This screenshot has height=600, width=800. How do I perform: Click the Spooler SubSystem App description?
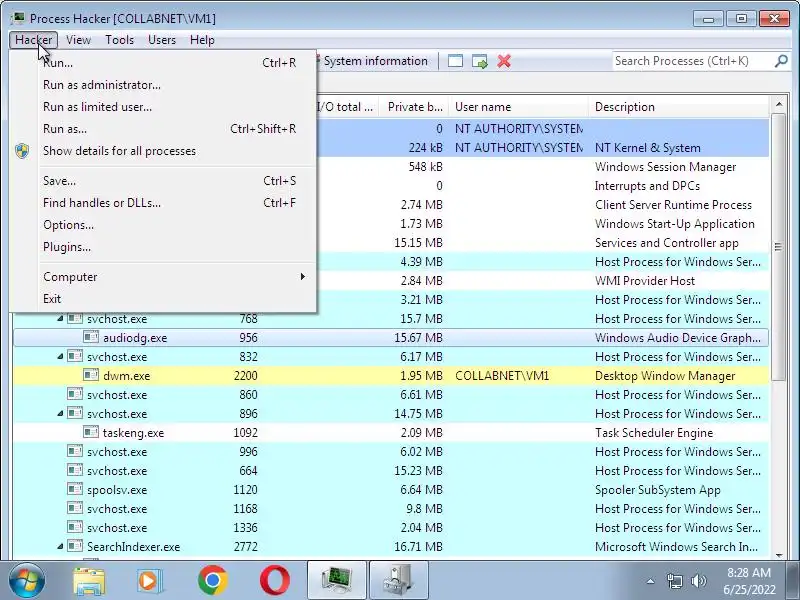click(658, 490)
